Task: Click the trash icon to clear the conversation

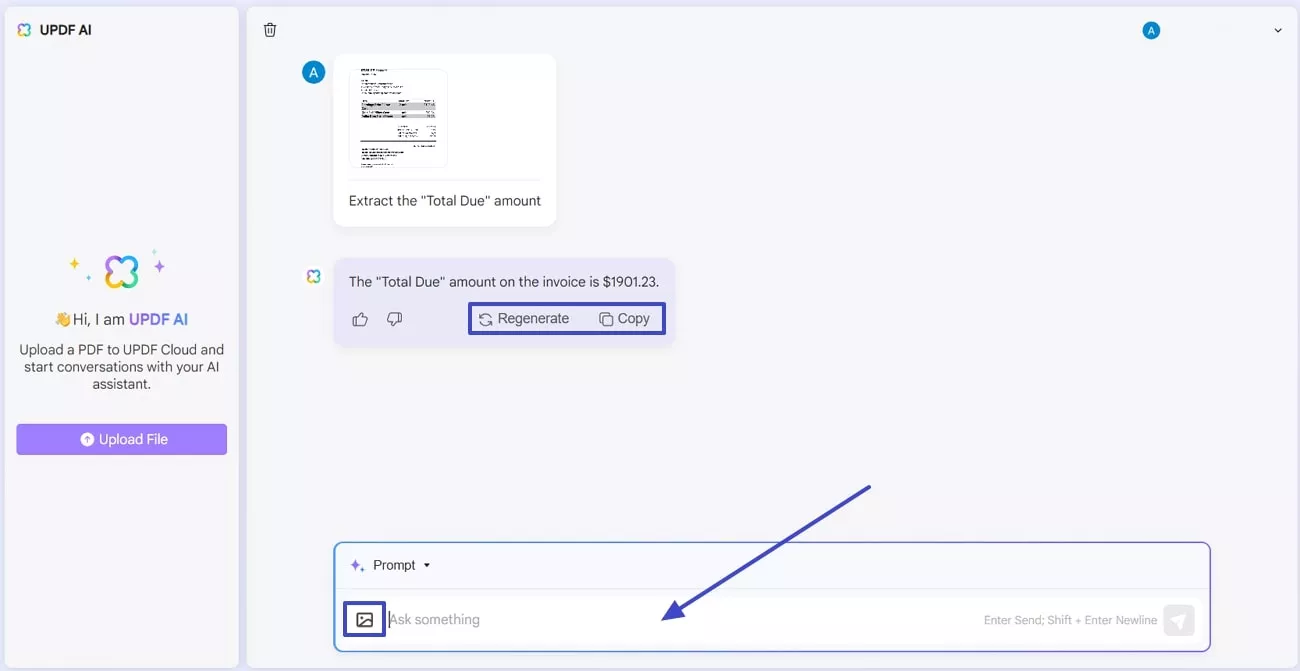Action: point(270,30)
